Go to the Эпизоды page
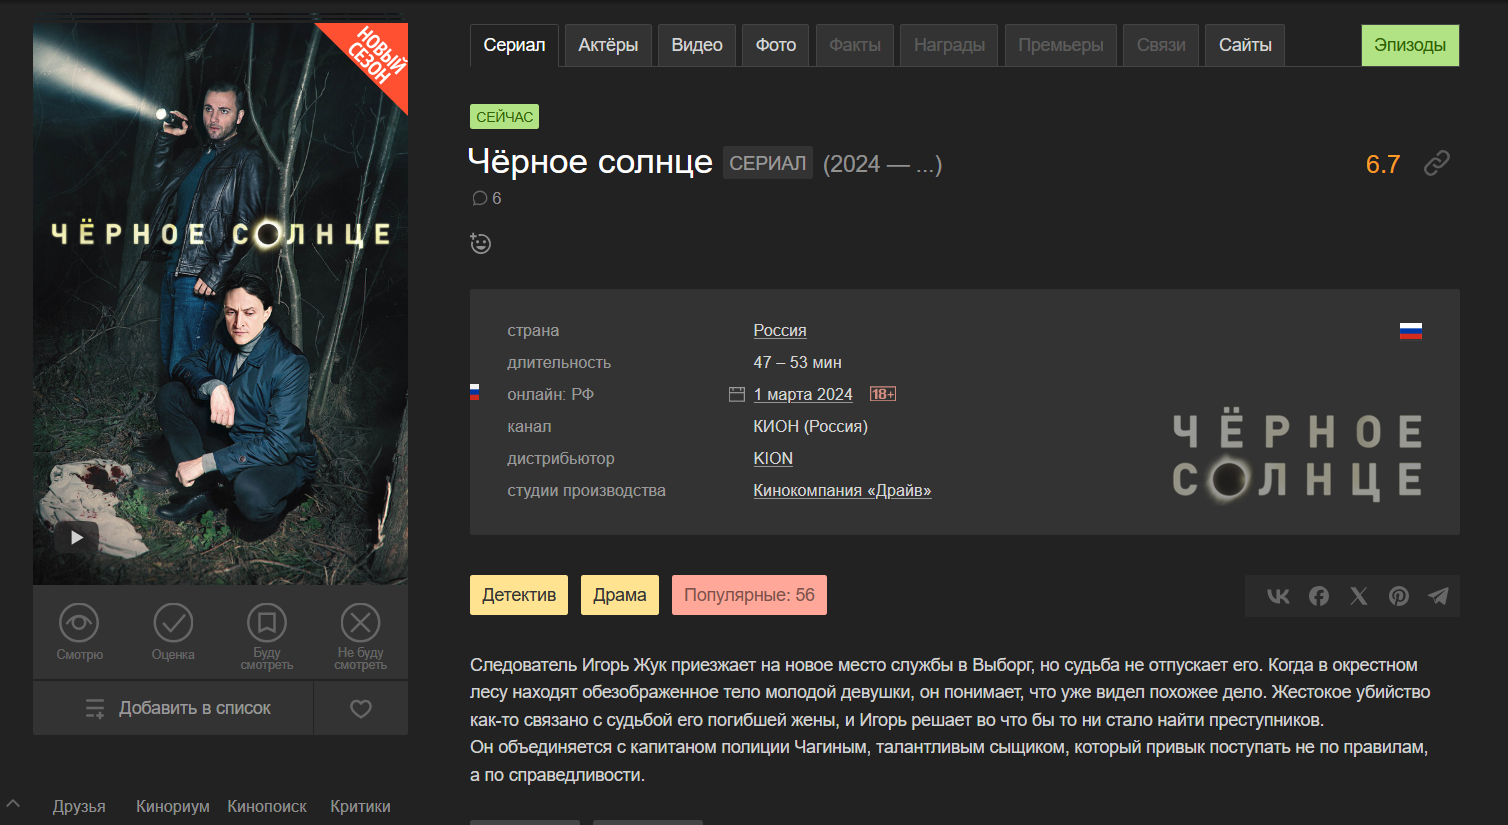Viewport: 1508px width, 825px height. (x=1410, y=45)
